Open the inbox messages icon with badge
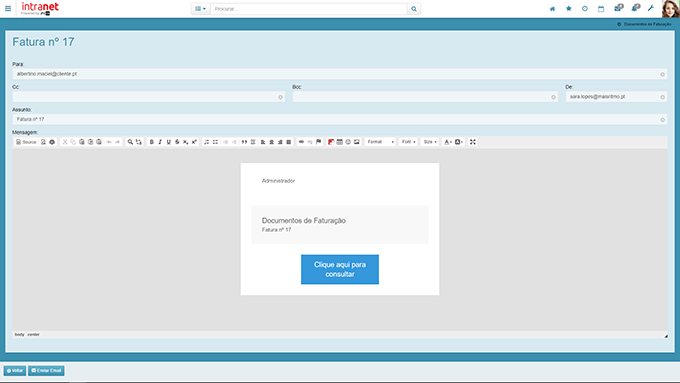680x383 pixels. [x=618, y=8]
